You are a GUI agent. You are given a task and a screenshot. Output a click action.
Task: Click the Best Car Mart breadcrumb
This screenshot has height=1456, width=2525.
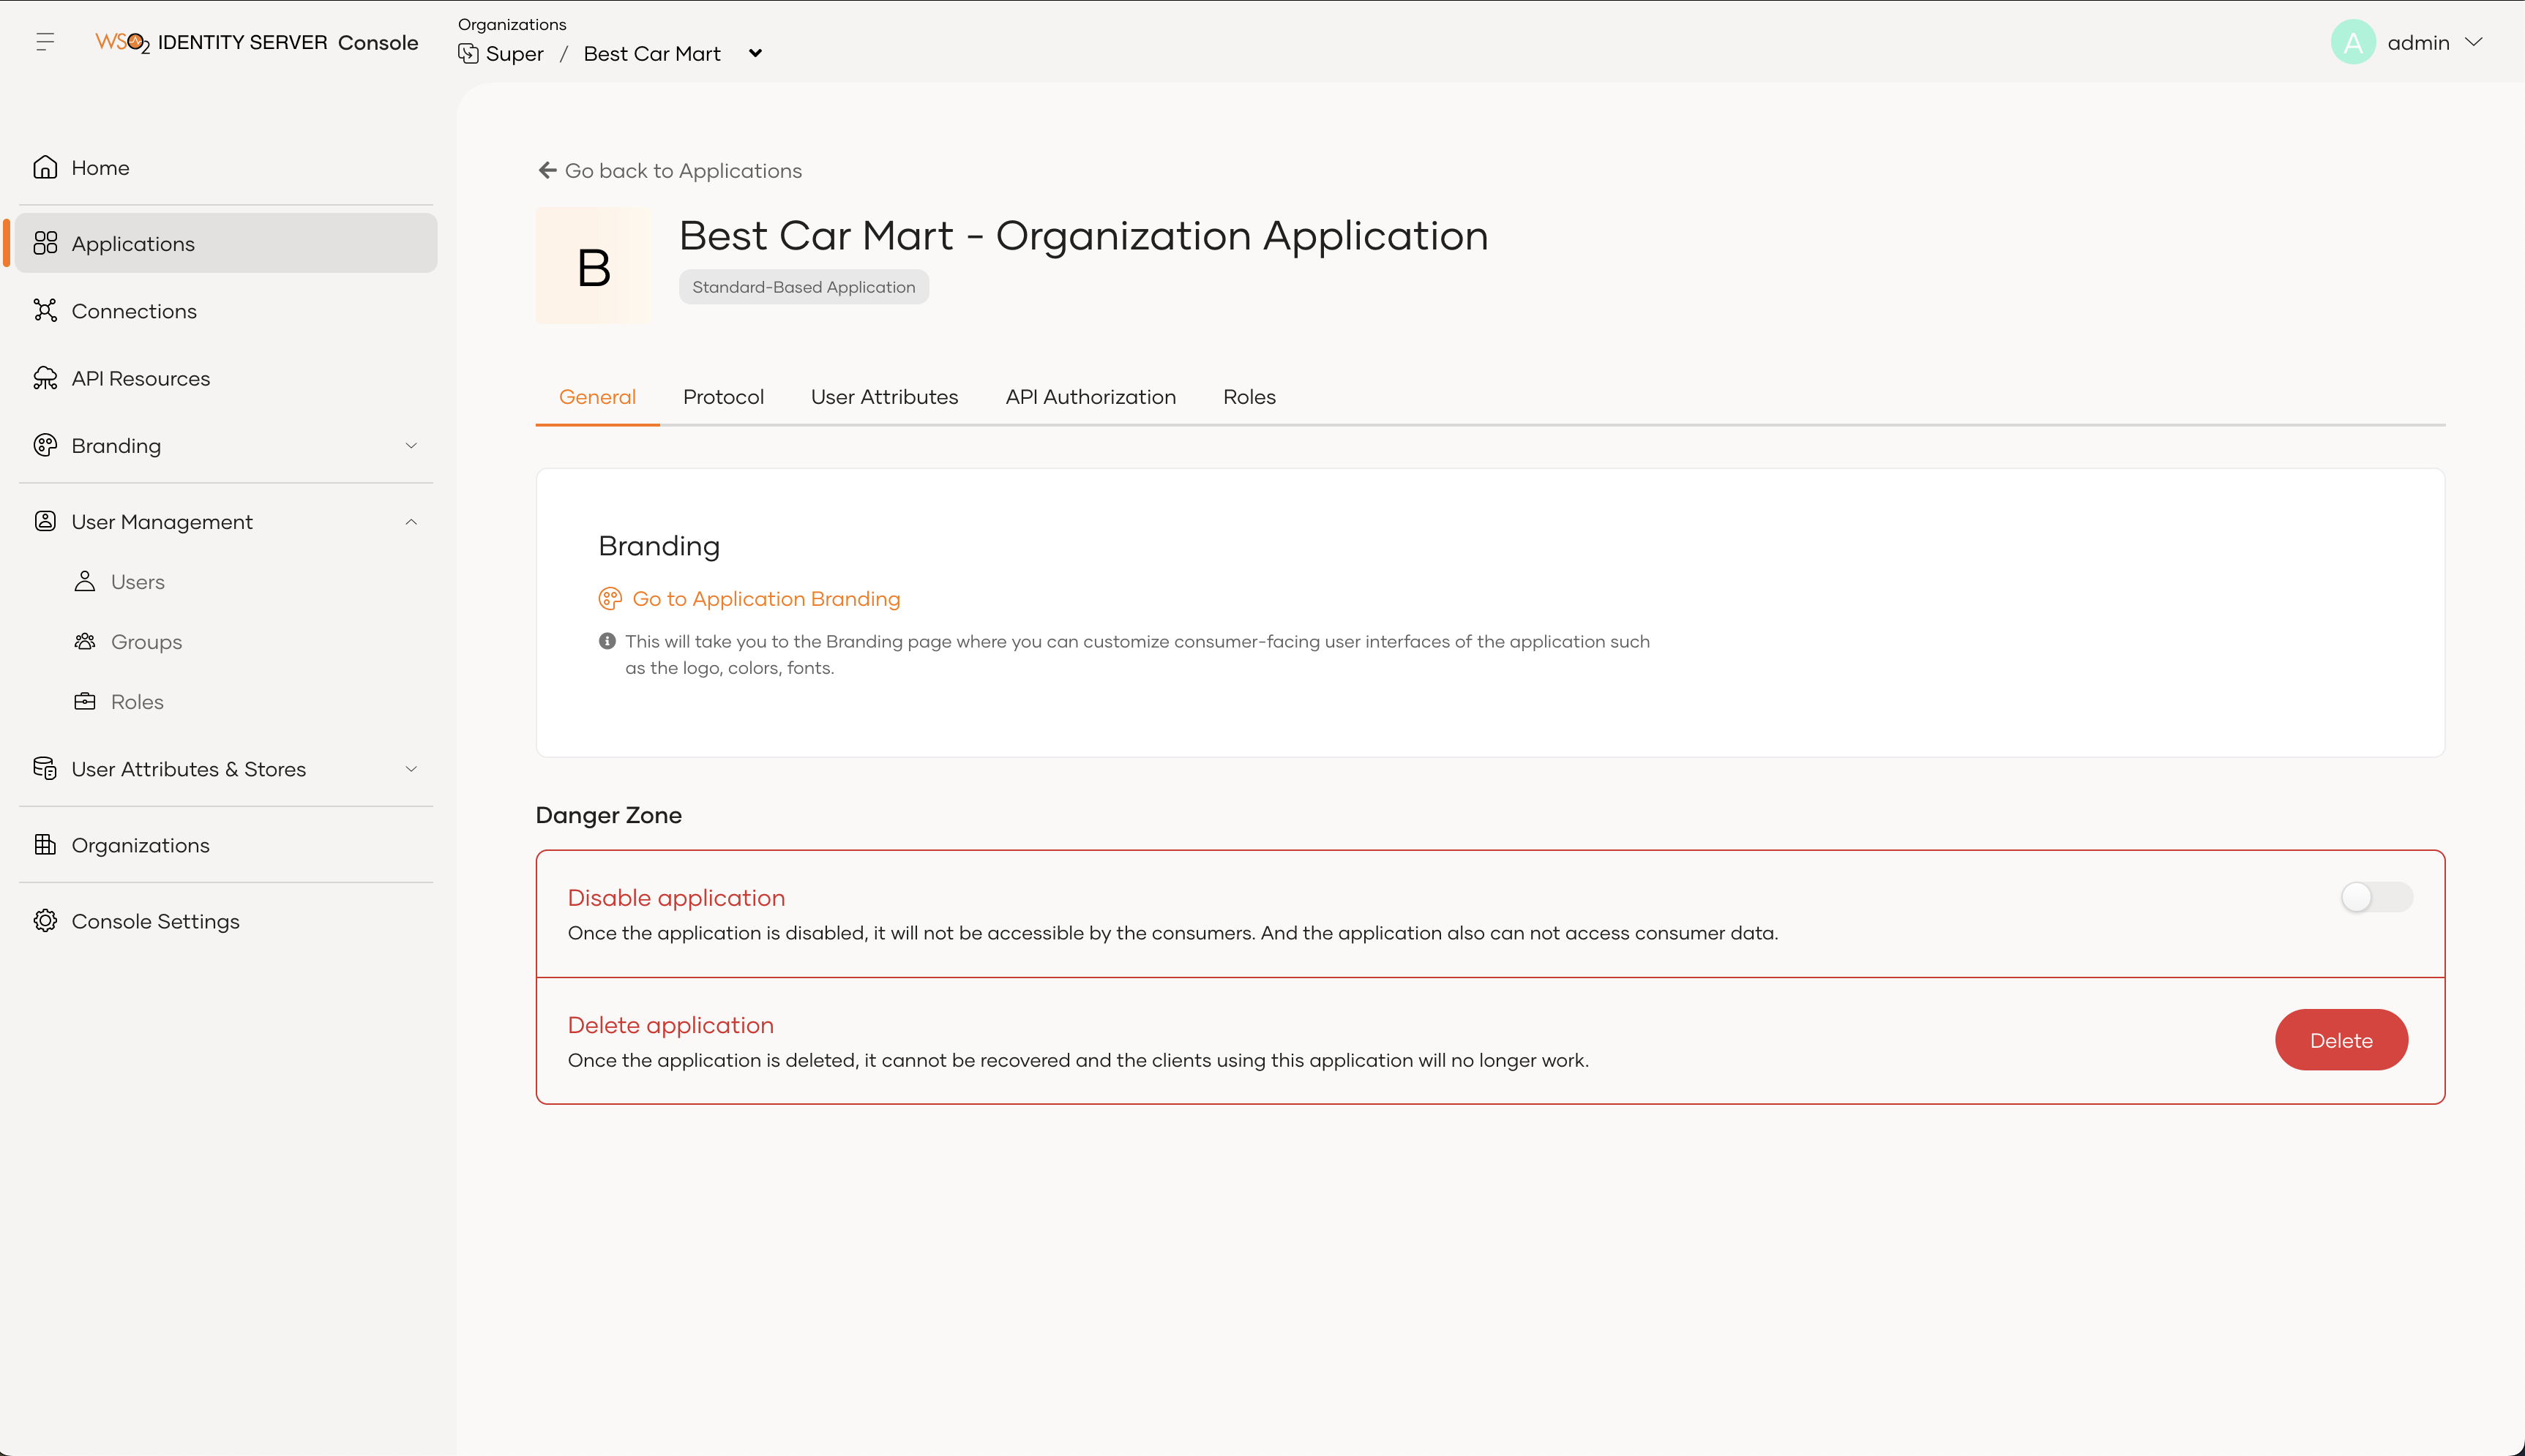point(652,54)
